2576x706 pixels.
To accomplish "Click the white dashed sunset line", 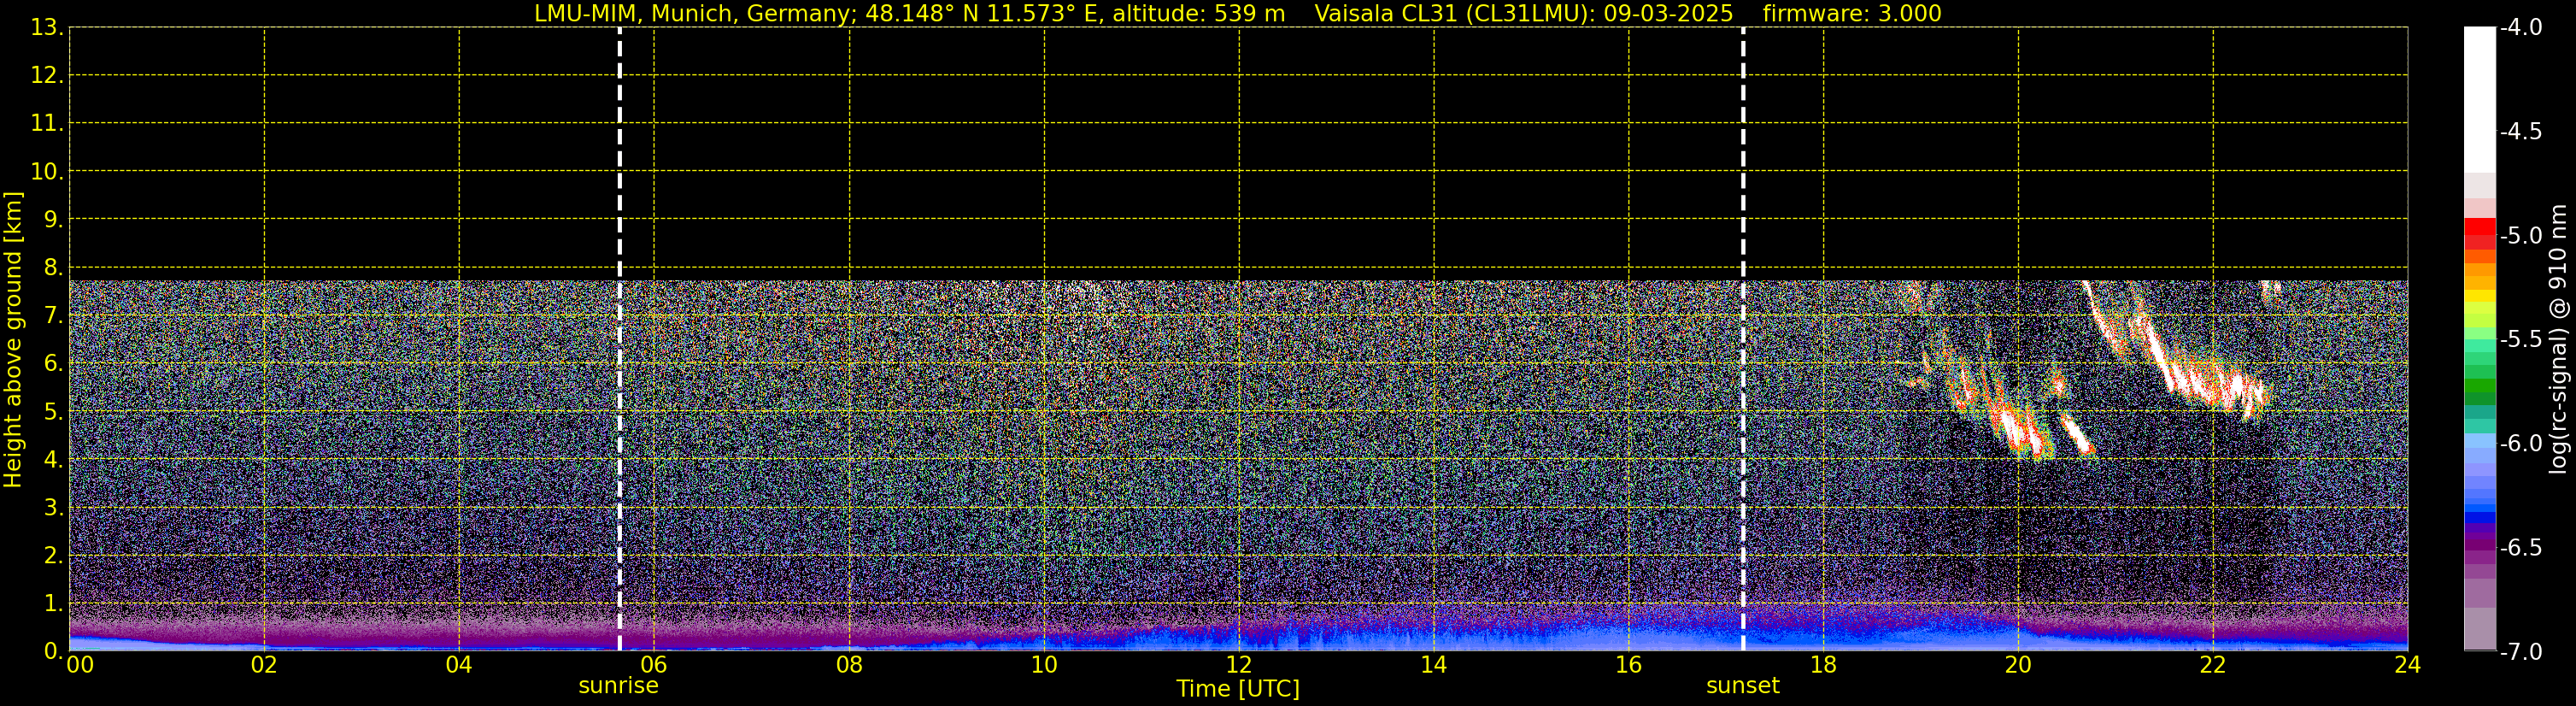I will (x=1743, y=339).
